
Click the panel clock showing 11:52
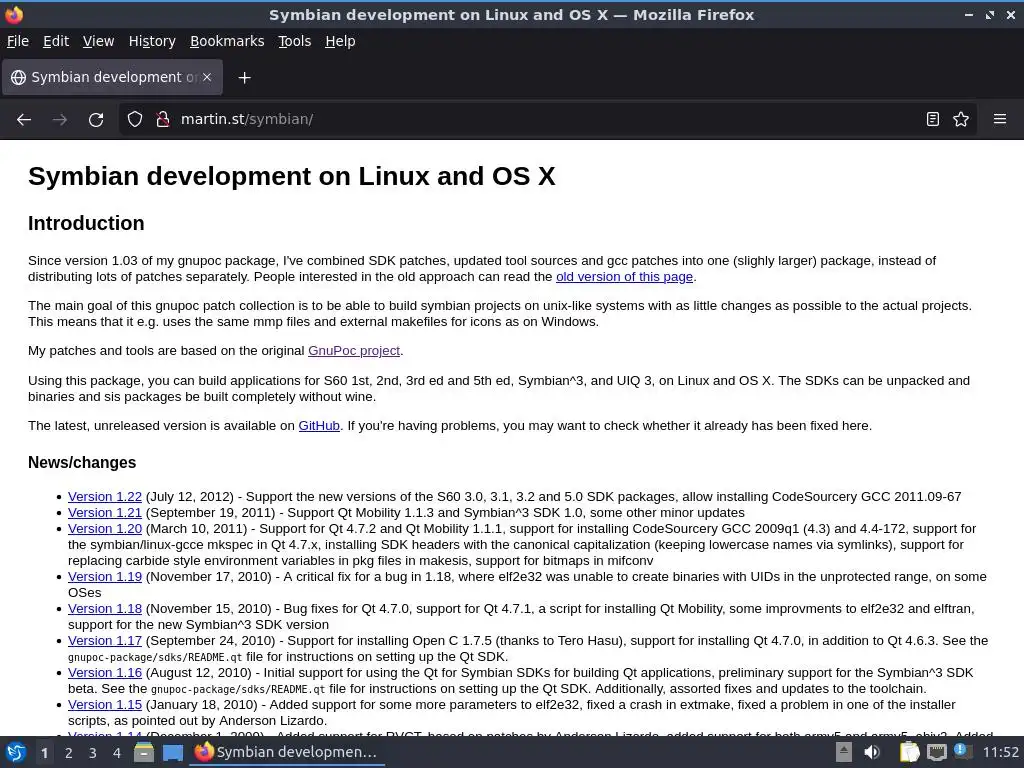point(1000,752)
